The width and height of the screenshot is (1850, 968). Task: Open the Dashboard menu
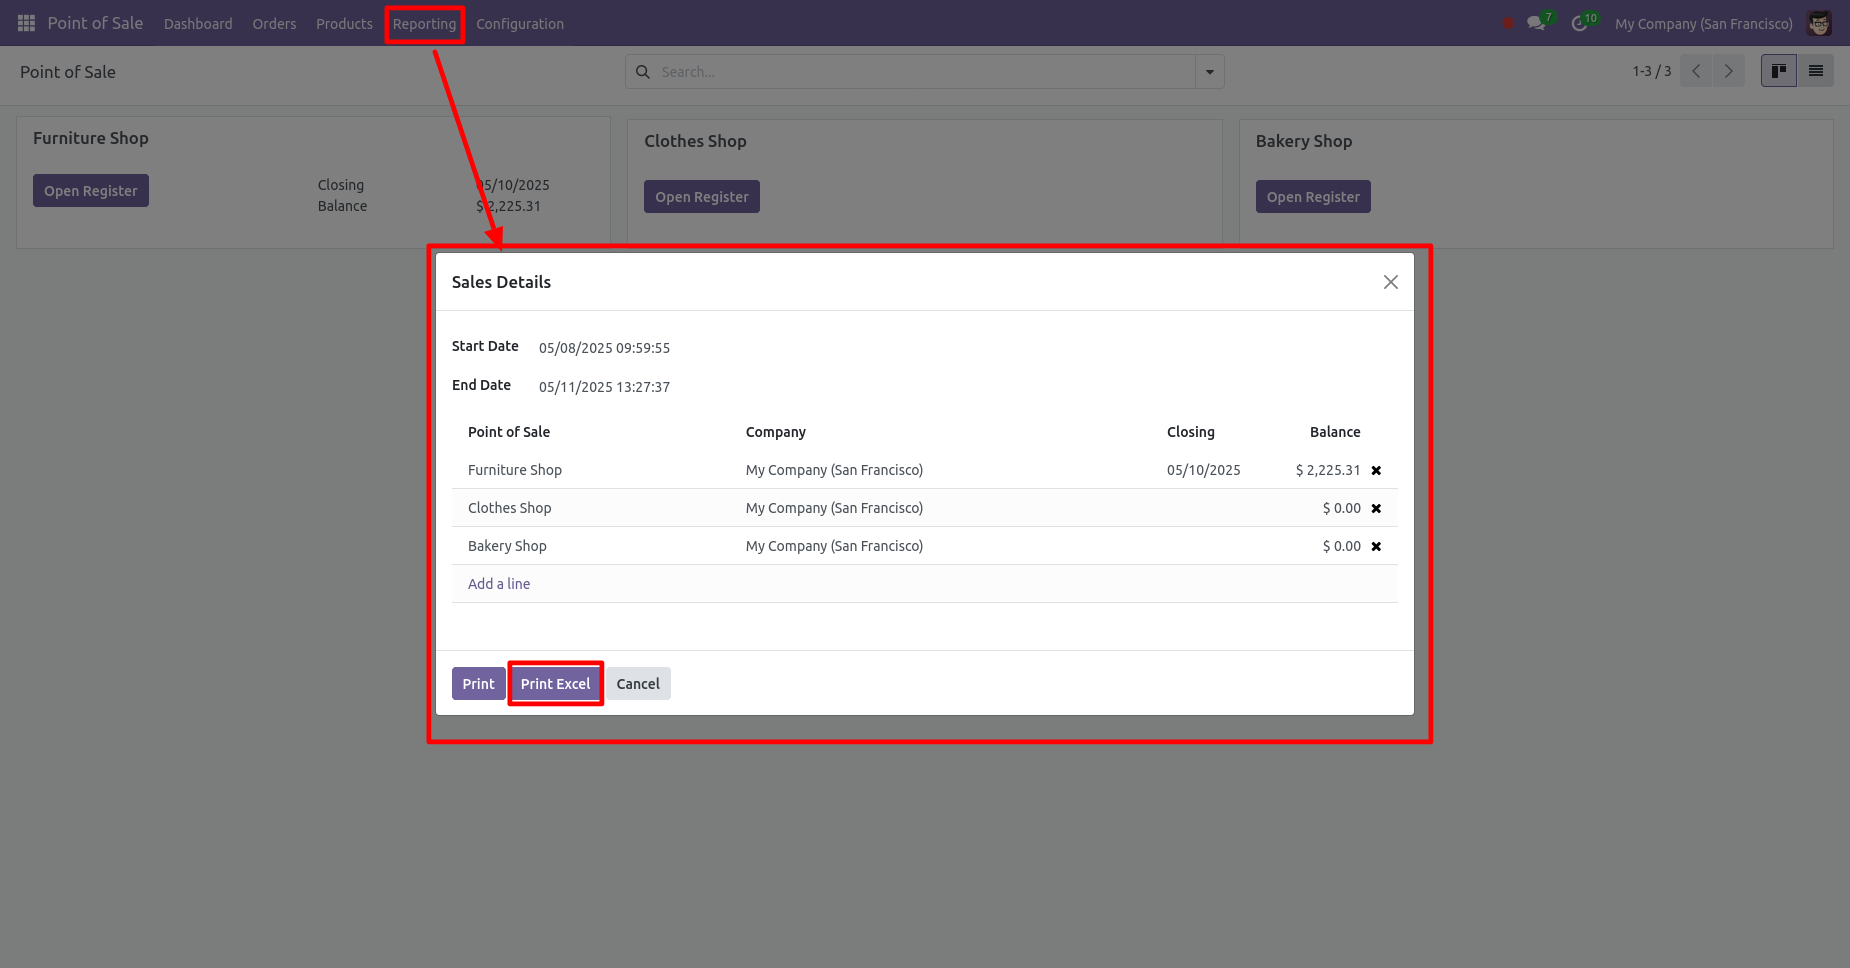[198, 24]
